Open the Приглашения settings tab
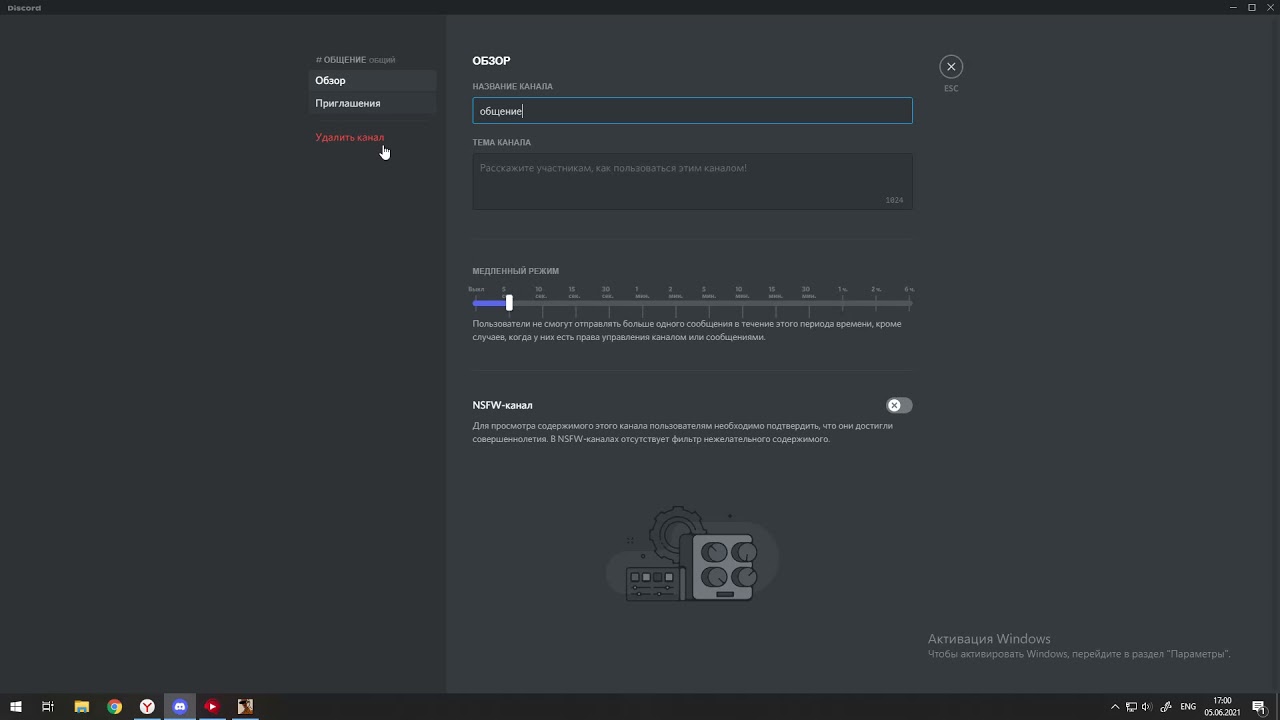The height and width of the screenshot is (720, 1280). pyautogui.click(x=372, y=103)
